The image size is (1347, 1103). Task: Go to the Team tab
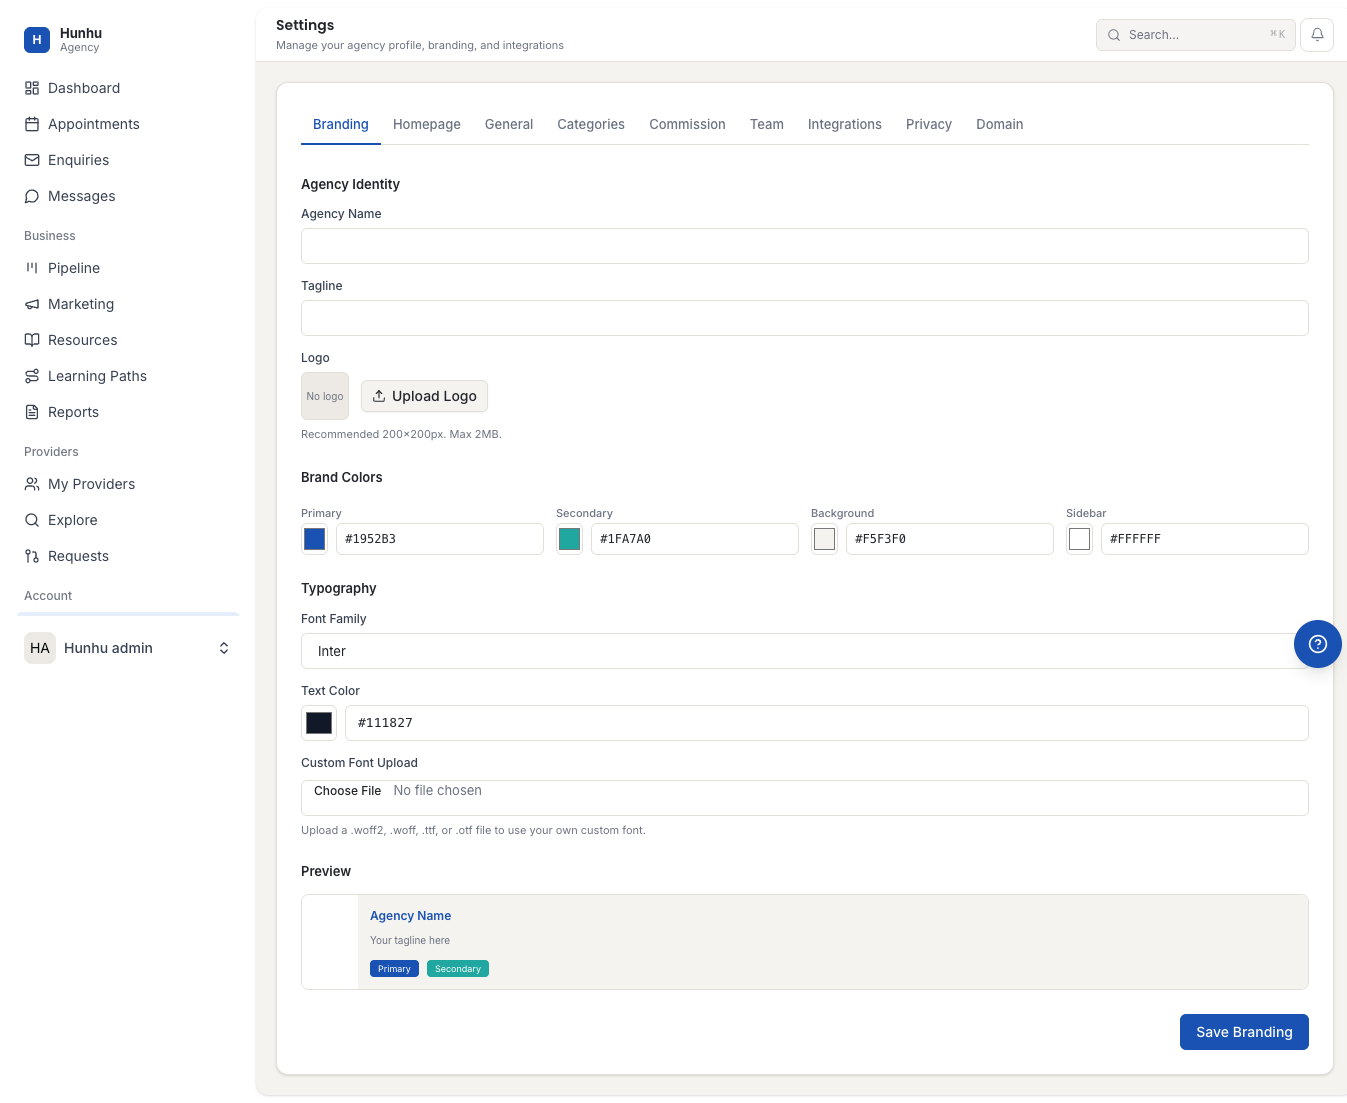(767, 124)
